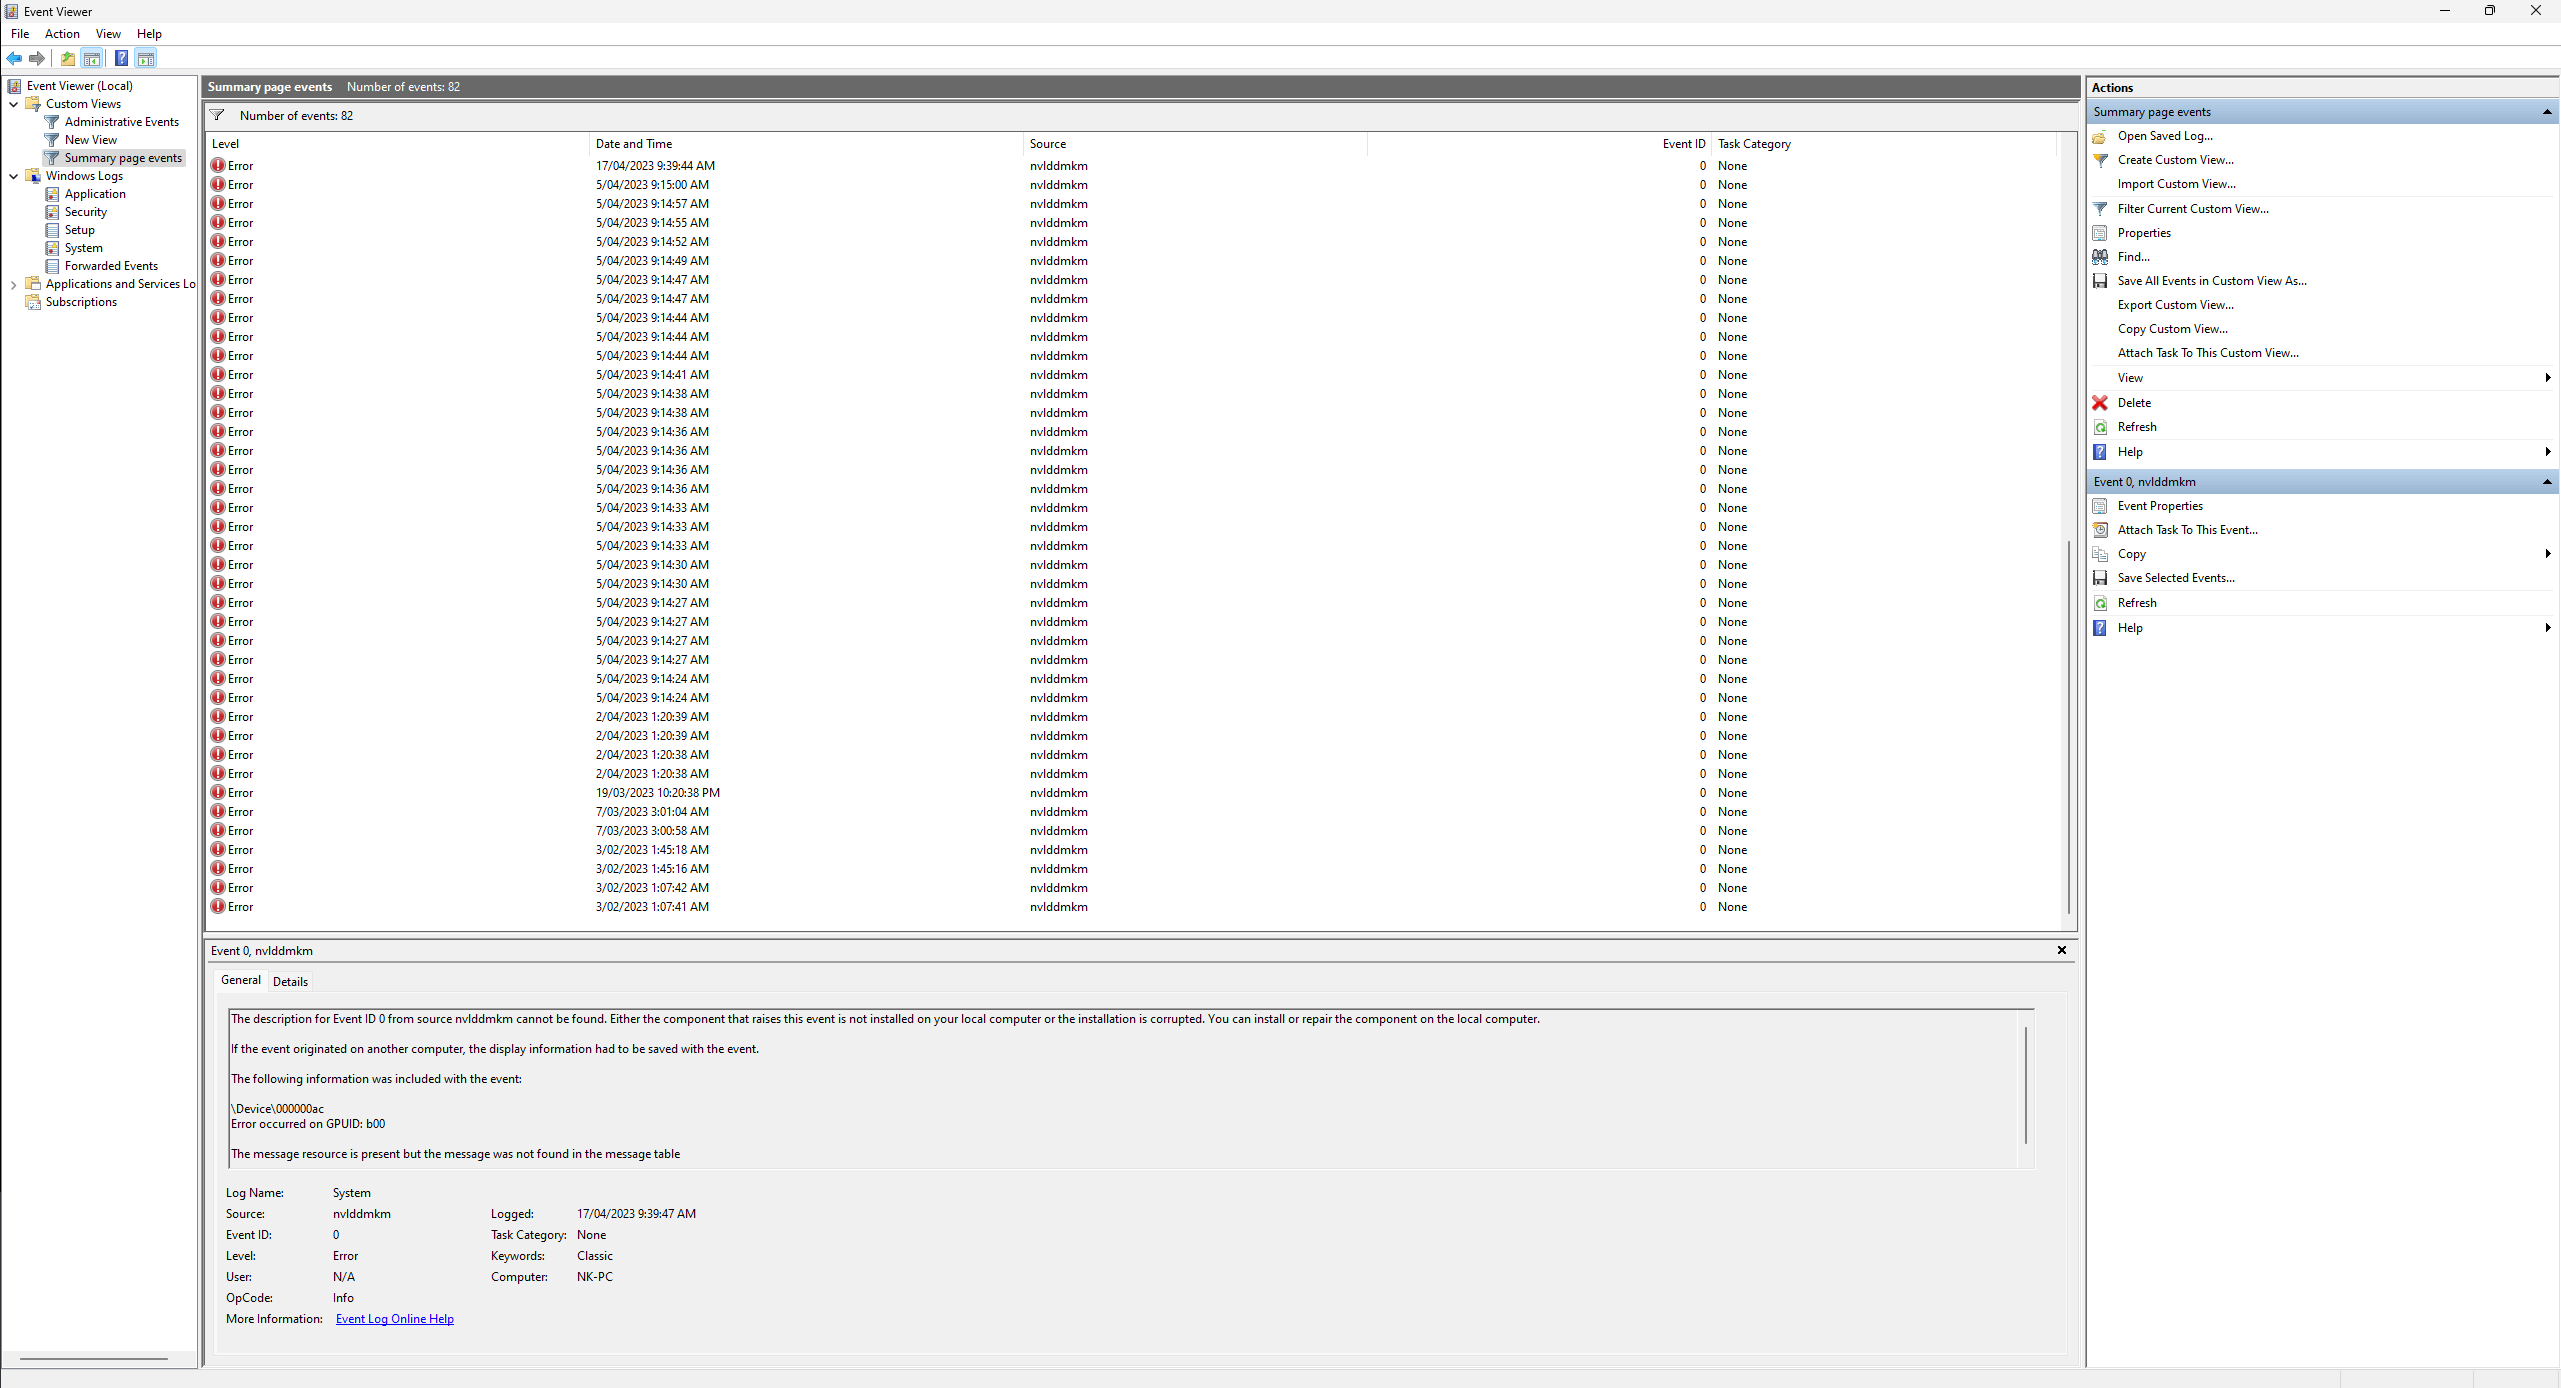Viewport: 2561px width, 1388px height.
Task: Click the Find binoculars icon in Actions
Action: [2100, 257]
